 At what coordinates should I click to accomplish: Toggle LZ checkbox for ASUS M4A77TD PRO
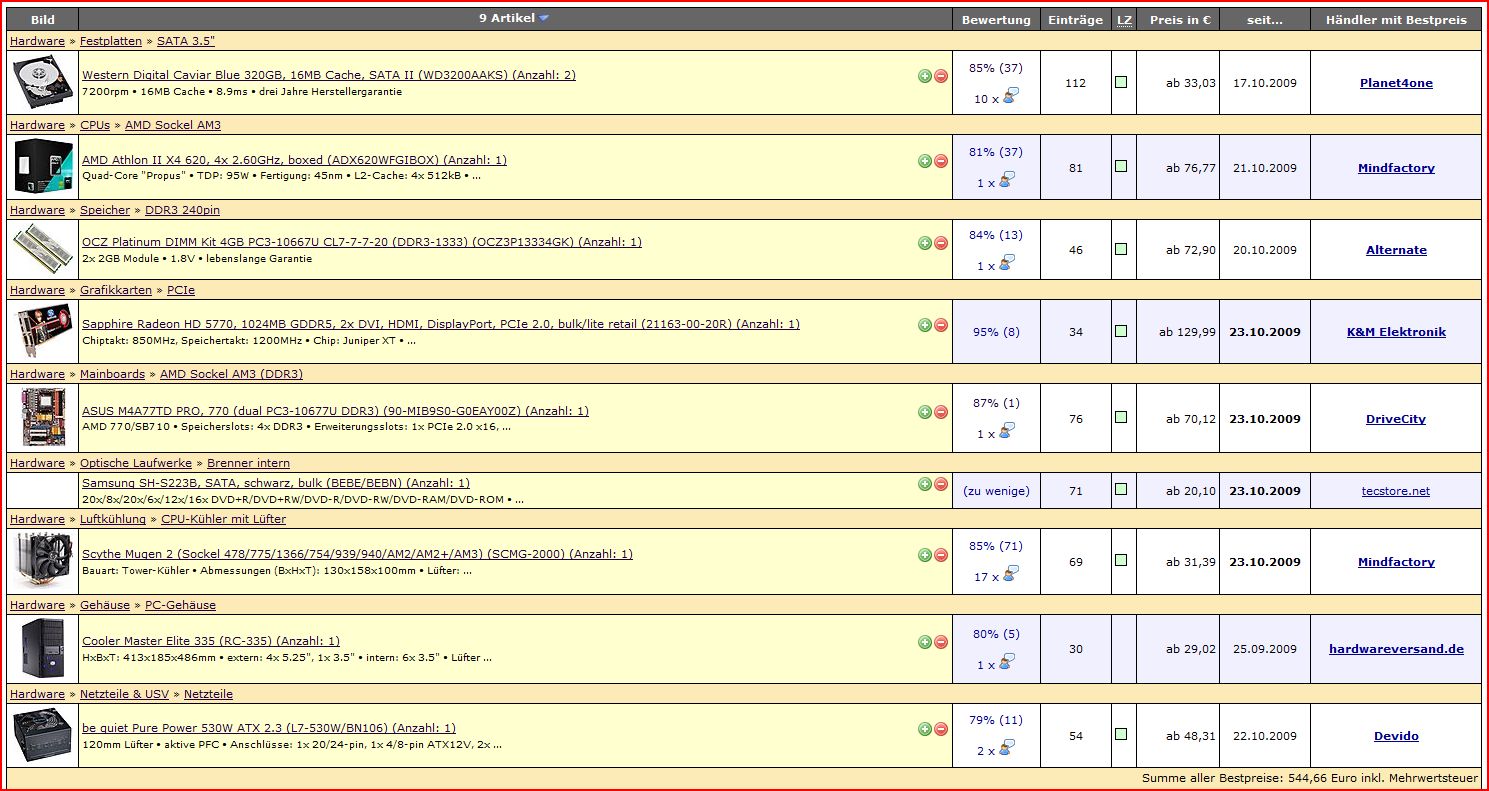click(x=1121, y=418)
